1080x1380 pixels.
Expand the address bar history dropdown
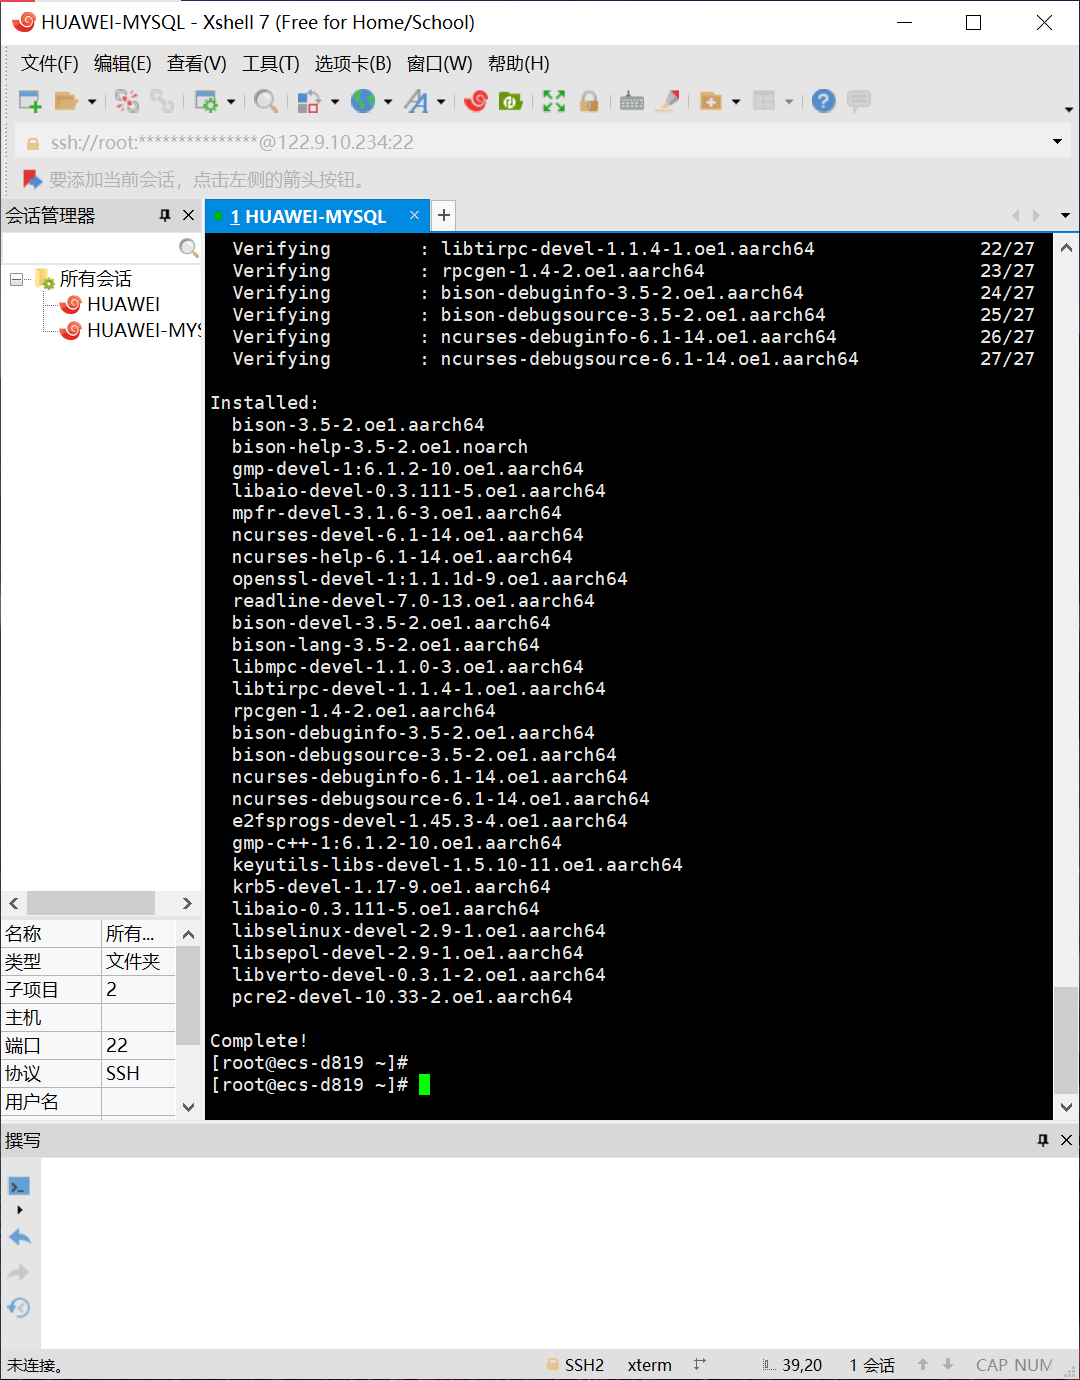click(x=1057, y=142)
